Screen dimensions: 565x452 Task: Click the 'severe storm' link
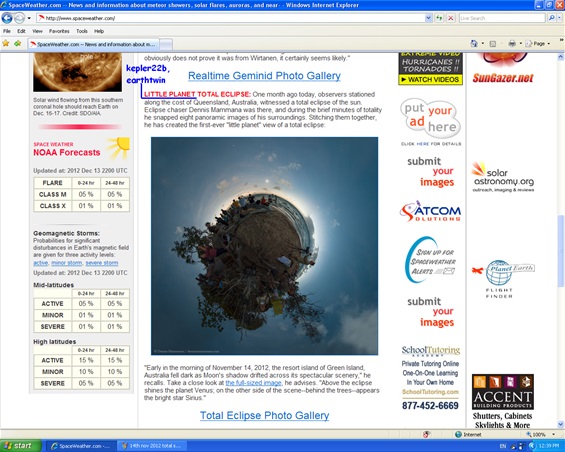[x=102, y=263]
